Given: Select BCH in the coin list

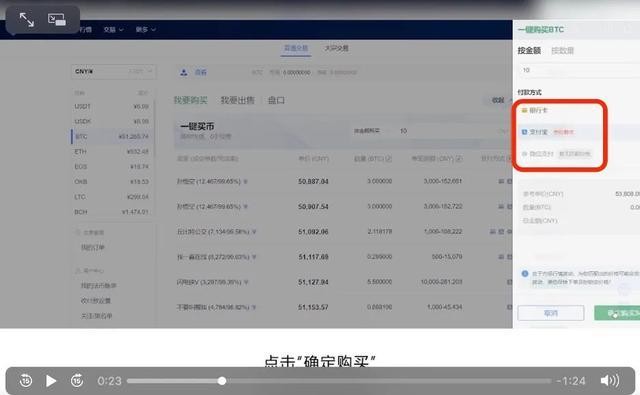Looking at the screenshot, I should (x=111, y=212).
